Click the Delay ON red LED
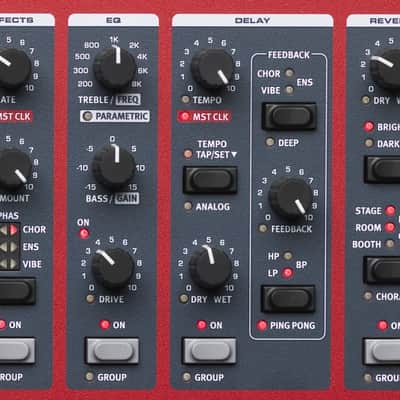Screen dimensions: 400x400 tap(201, 325)
